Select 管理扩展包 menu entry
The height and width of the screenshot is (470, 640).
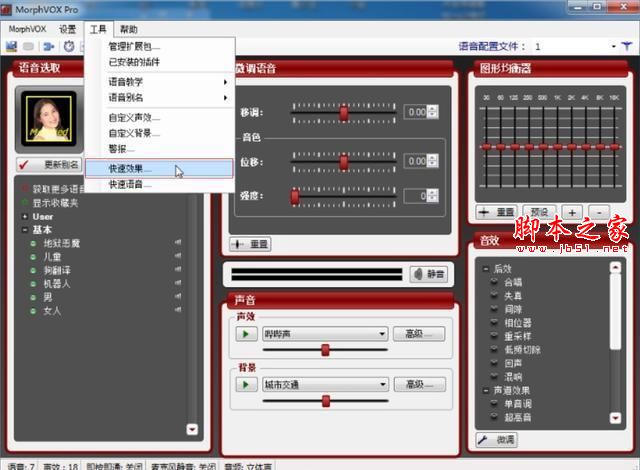160,47
